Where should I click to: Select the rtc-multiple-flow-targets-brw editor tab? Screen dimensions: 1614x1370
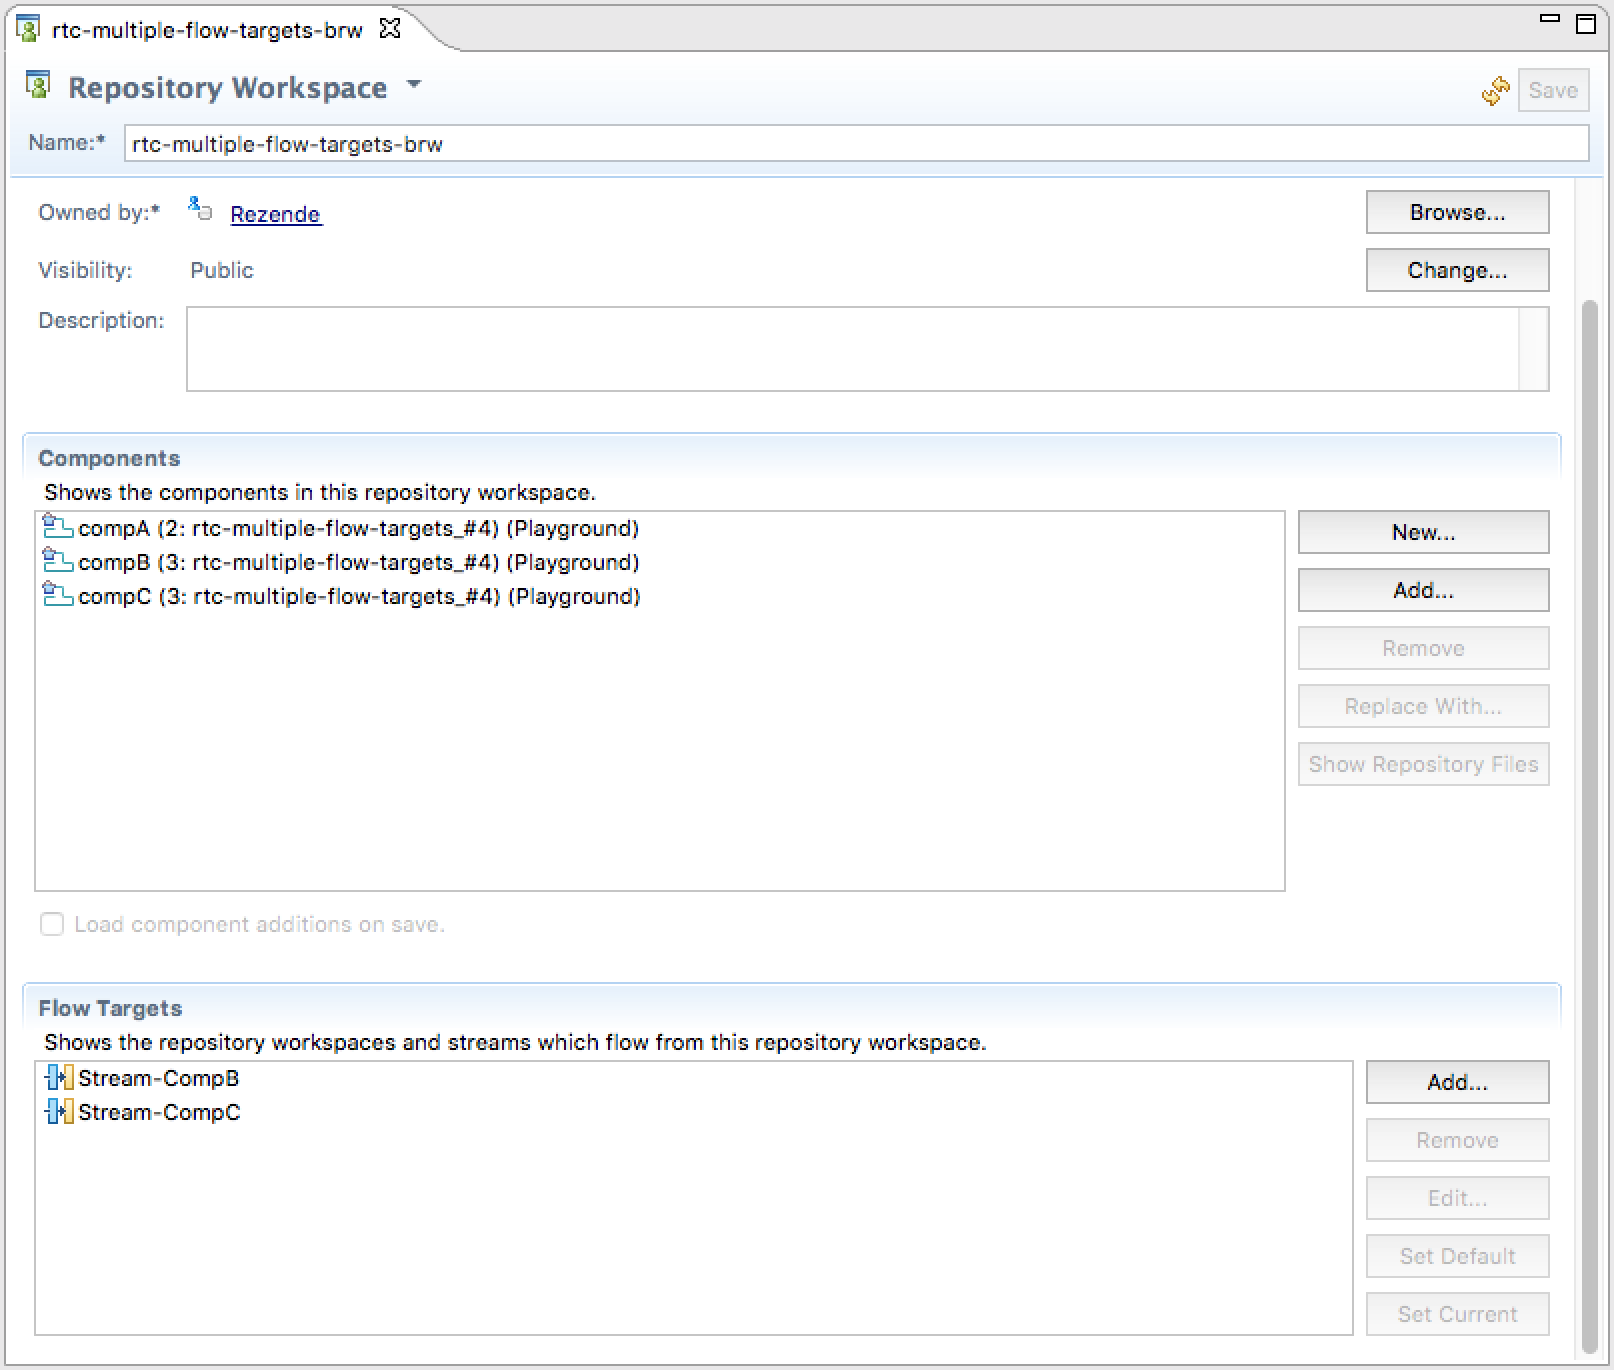pyautogui.click(x=206, y=30)
